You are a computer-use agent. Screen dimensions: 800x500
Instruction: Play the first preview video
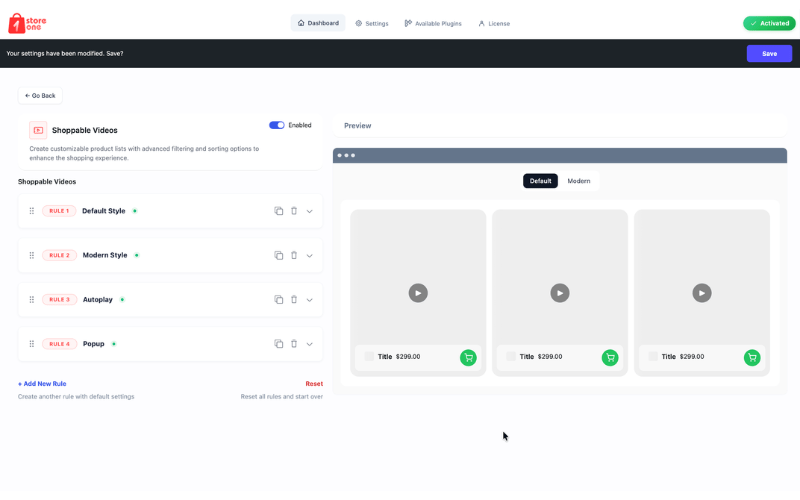click(418, 293)
